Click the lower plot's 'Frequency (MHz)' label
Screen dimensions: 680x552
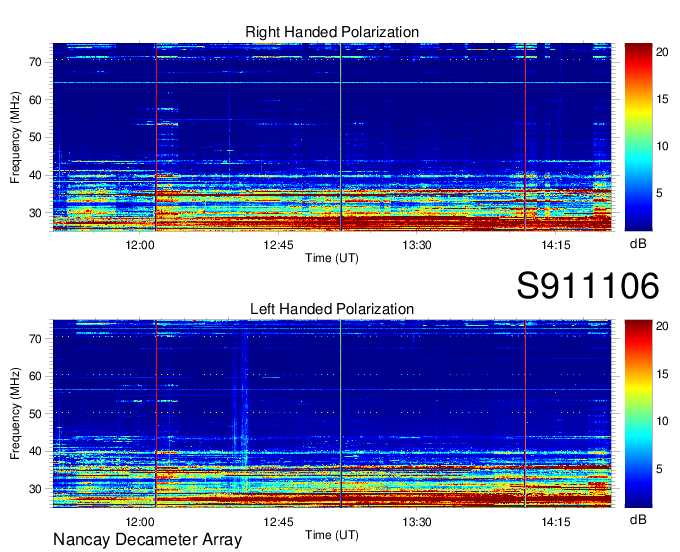[15, 414]
